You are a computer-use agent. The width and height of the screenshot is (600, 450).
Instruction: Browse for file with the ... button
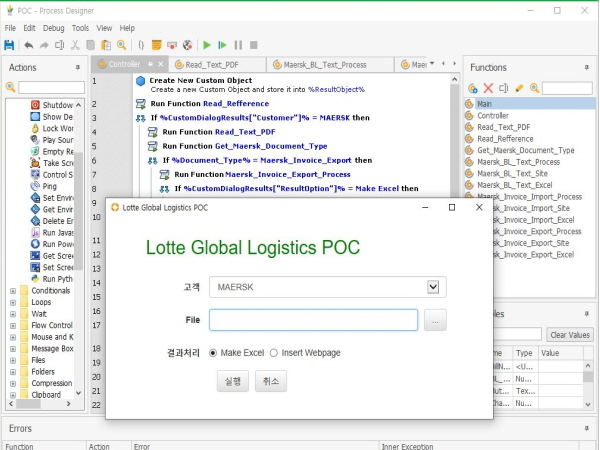pos(435,320)
